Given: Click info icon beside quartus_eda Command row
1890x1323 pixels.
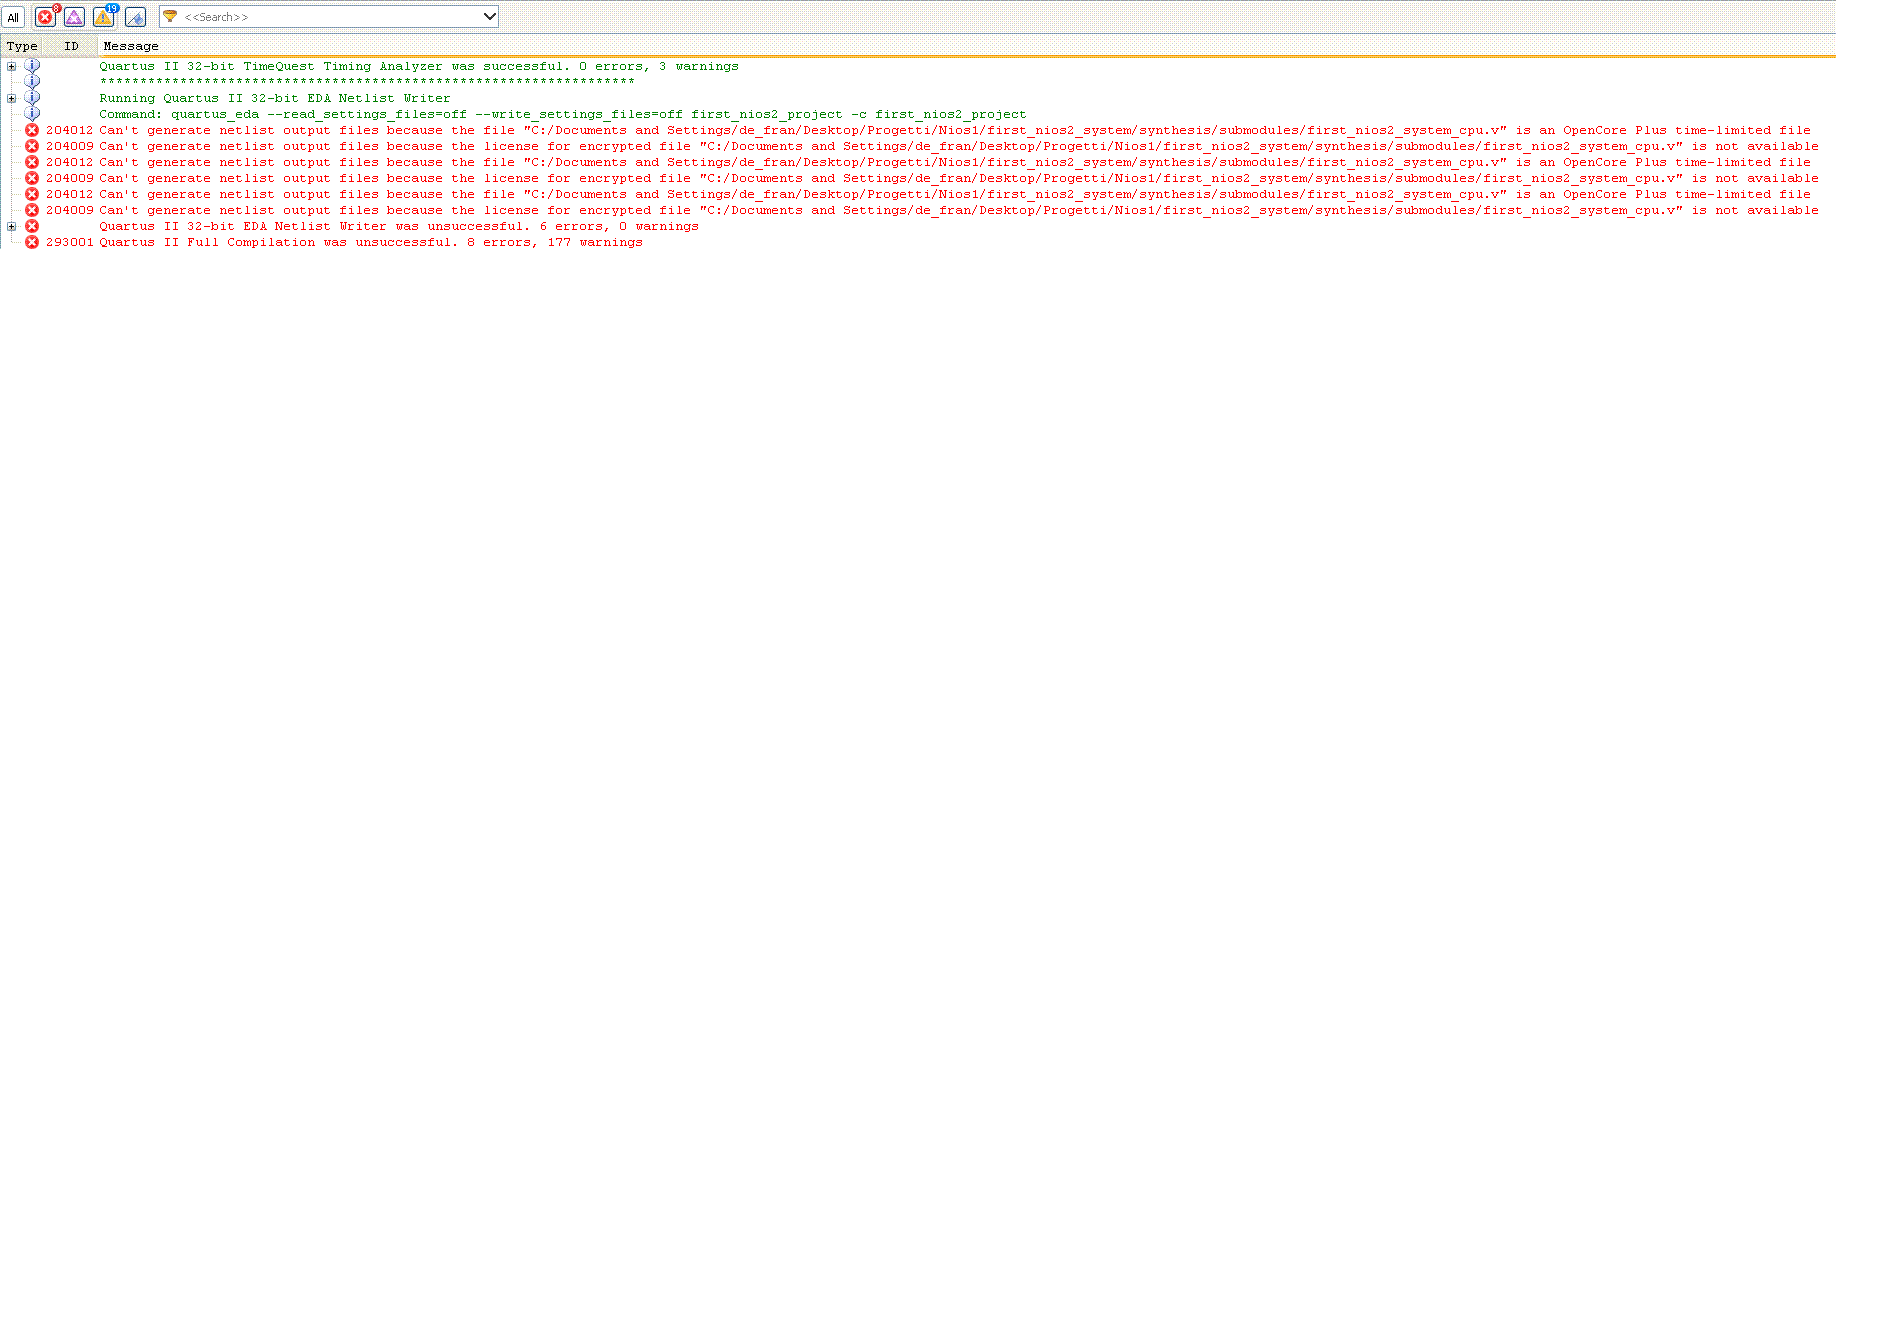Looking at the screenshot, I should 32,114.
